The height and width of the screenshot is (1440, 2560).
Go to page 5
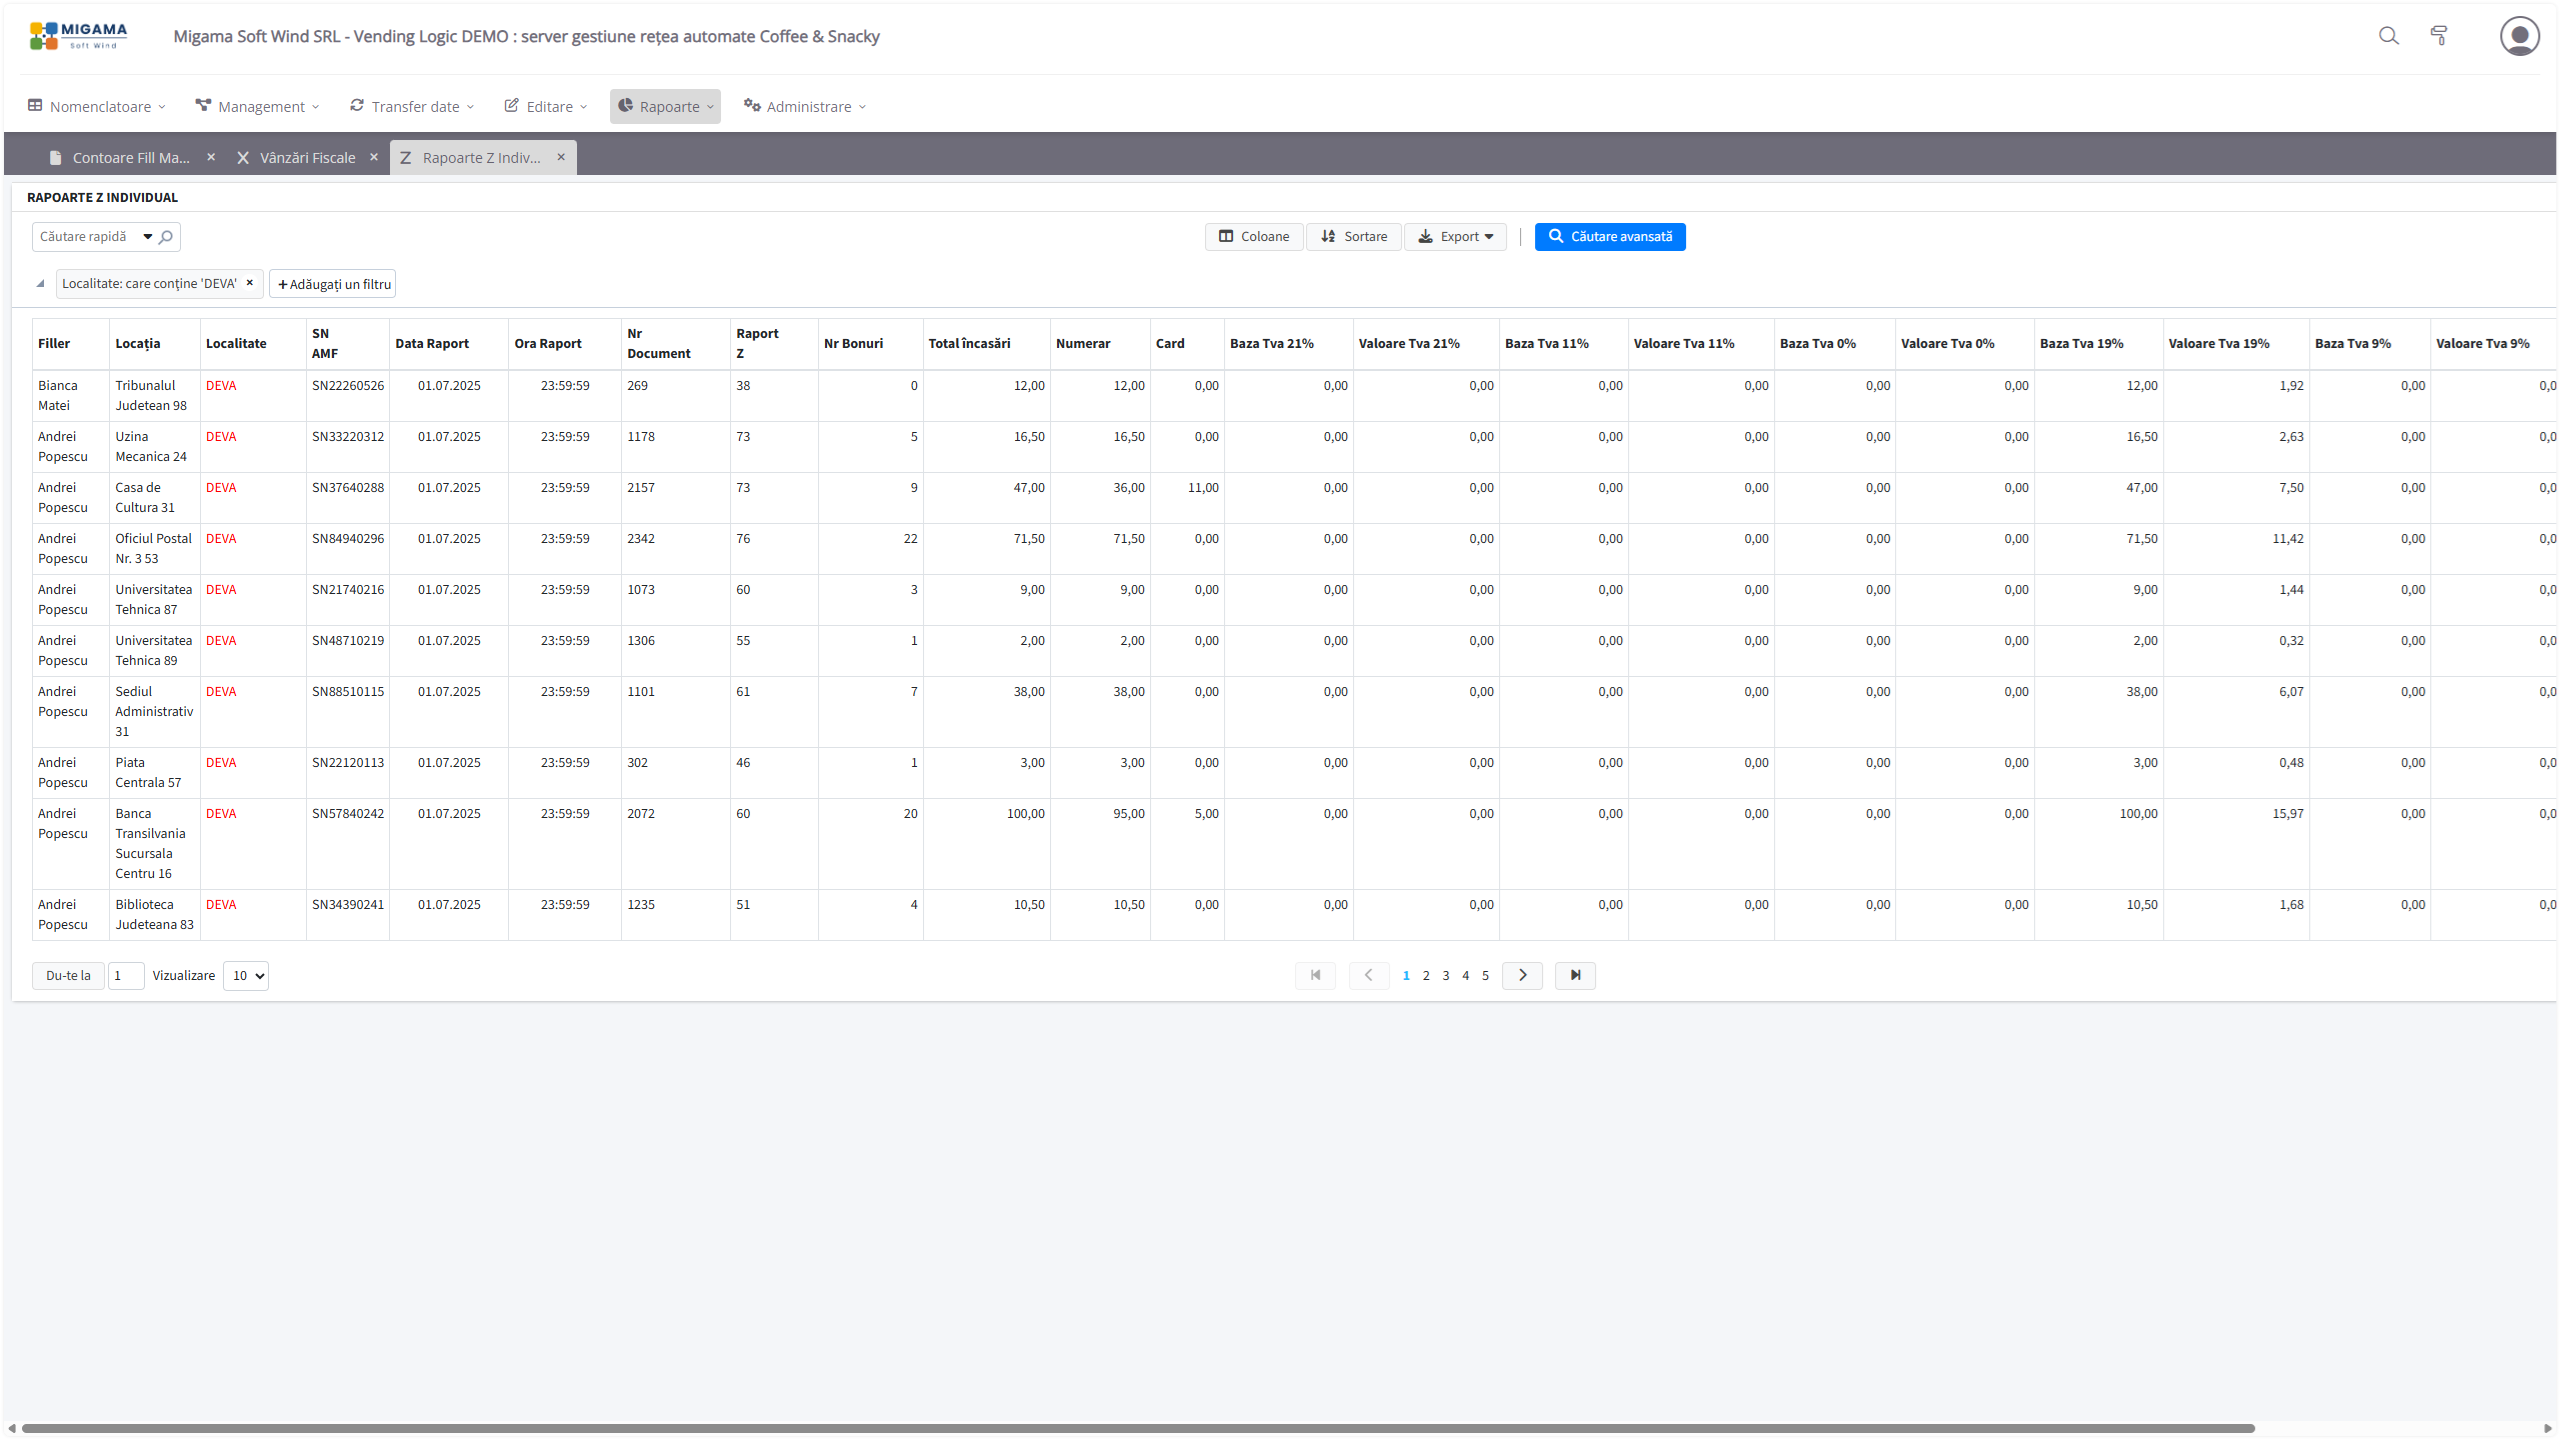[1485, 976]
